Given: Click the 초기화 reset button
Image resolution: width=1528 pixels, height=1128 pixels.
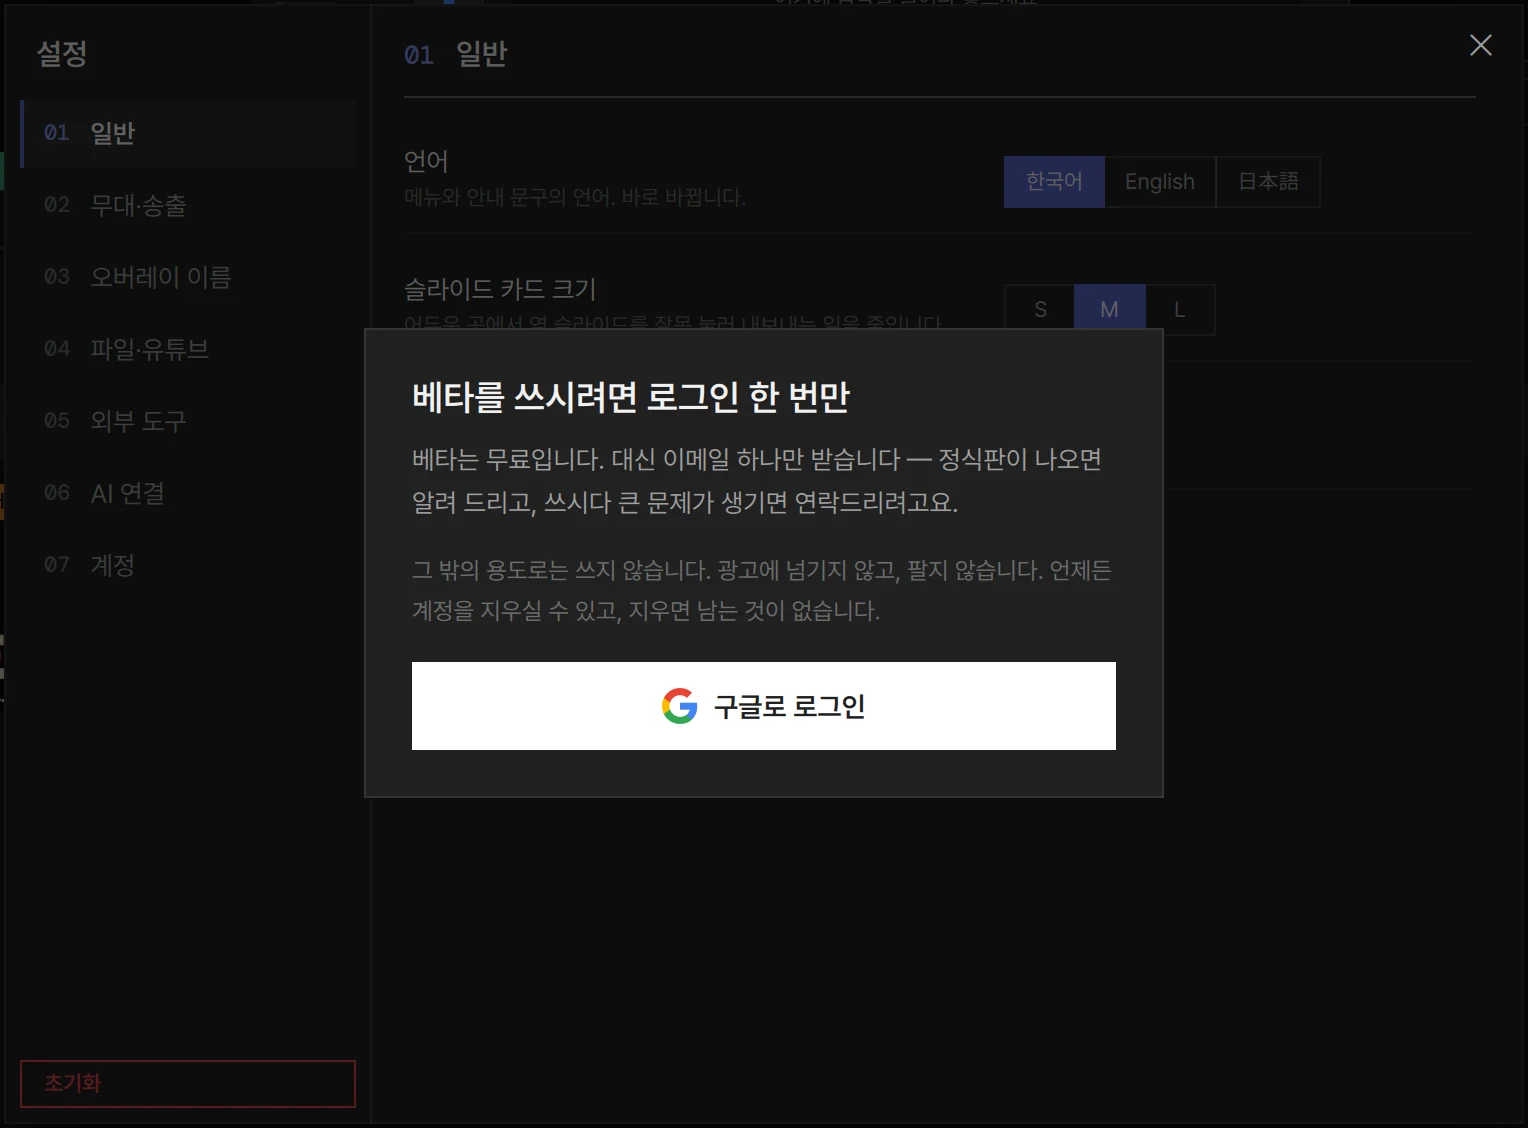Looking at the screenshot, I should tap(188, 1084).
